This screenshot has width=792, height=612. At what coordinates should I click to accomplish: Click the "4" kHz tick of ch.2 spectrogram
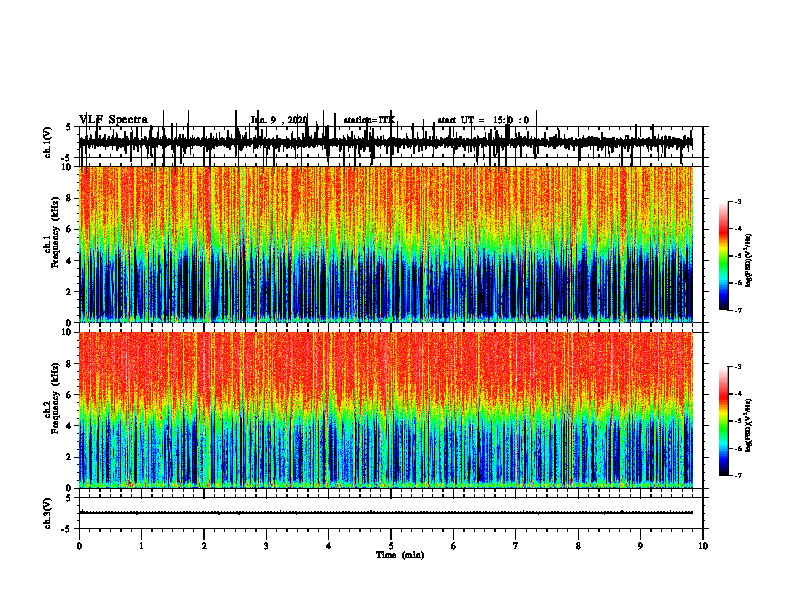[x=70, y=426]
